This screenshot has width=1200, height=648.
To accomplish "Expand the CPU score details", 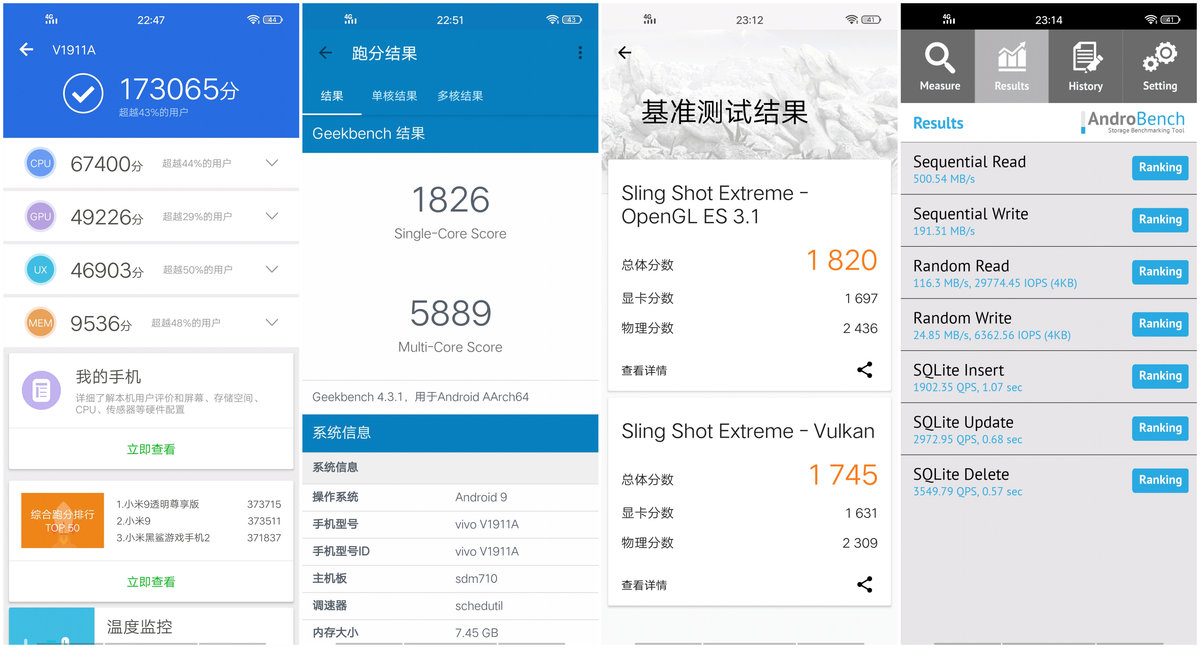I will pyautogui.click(x=272, y=163).
